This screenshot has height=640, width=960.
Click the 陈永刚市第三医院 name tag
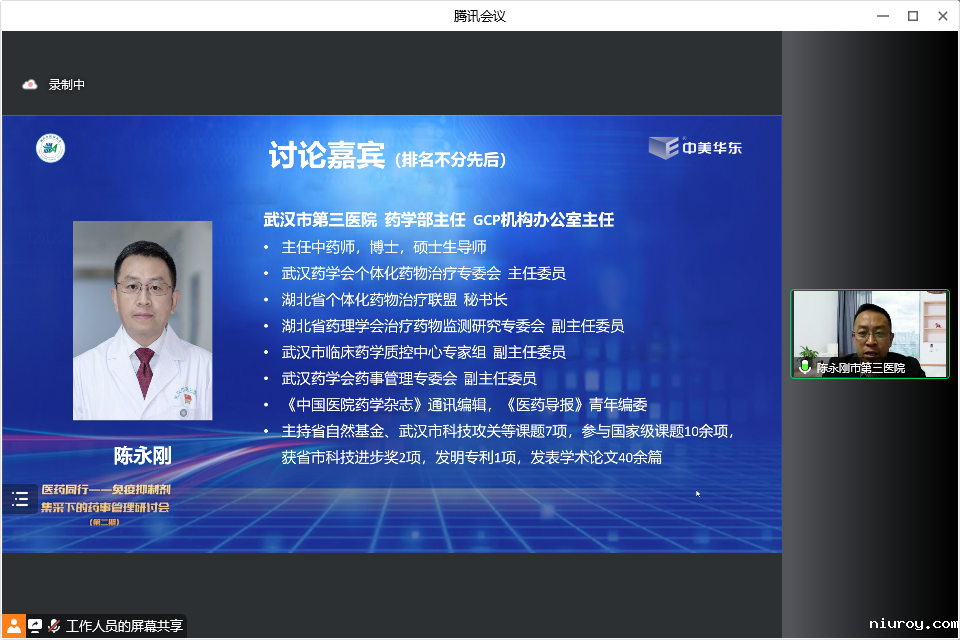(860, 368)
